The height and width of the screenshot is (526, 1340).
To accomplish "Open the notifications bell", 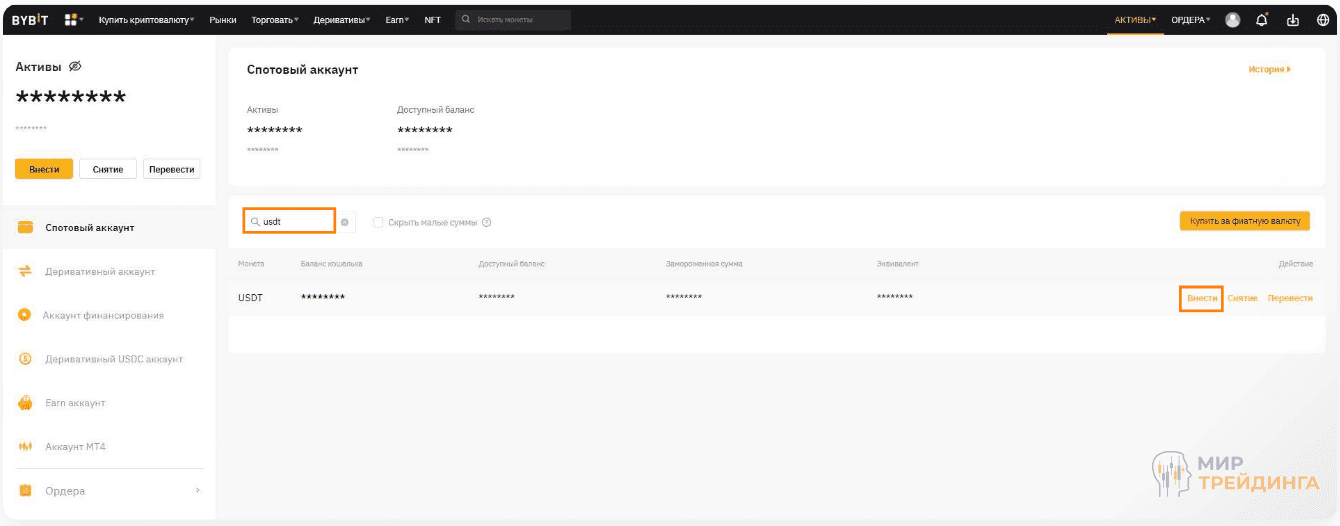I will [x=1262, y=19].
